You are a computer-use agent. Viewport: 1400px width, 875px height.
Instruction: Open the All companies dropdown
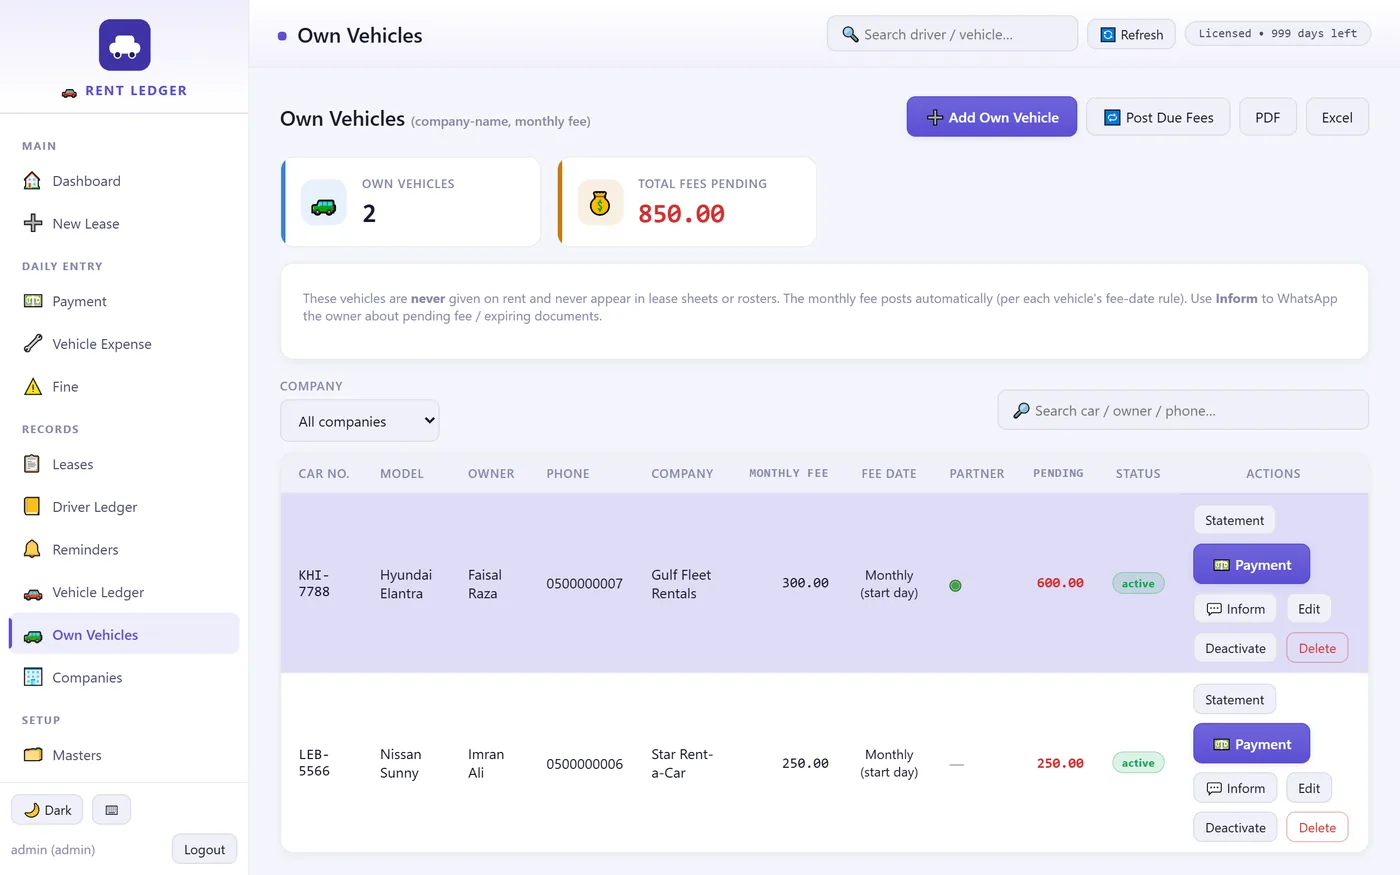360,421
